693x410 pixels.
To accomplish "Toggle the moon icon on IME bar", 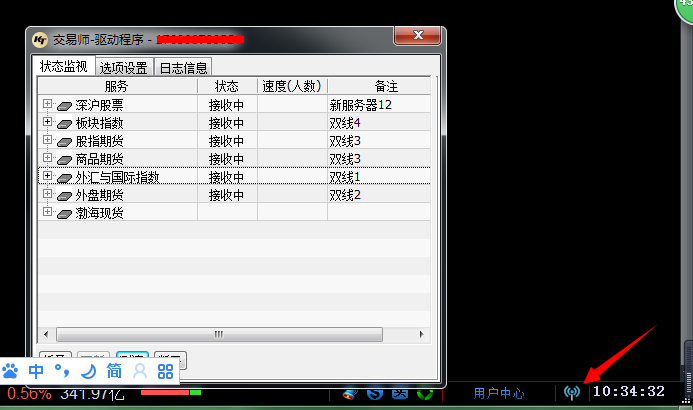I will pyautogui.click(x=87, y=371).
